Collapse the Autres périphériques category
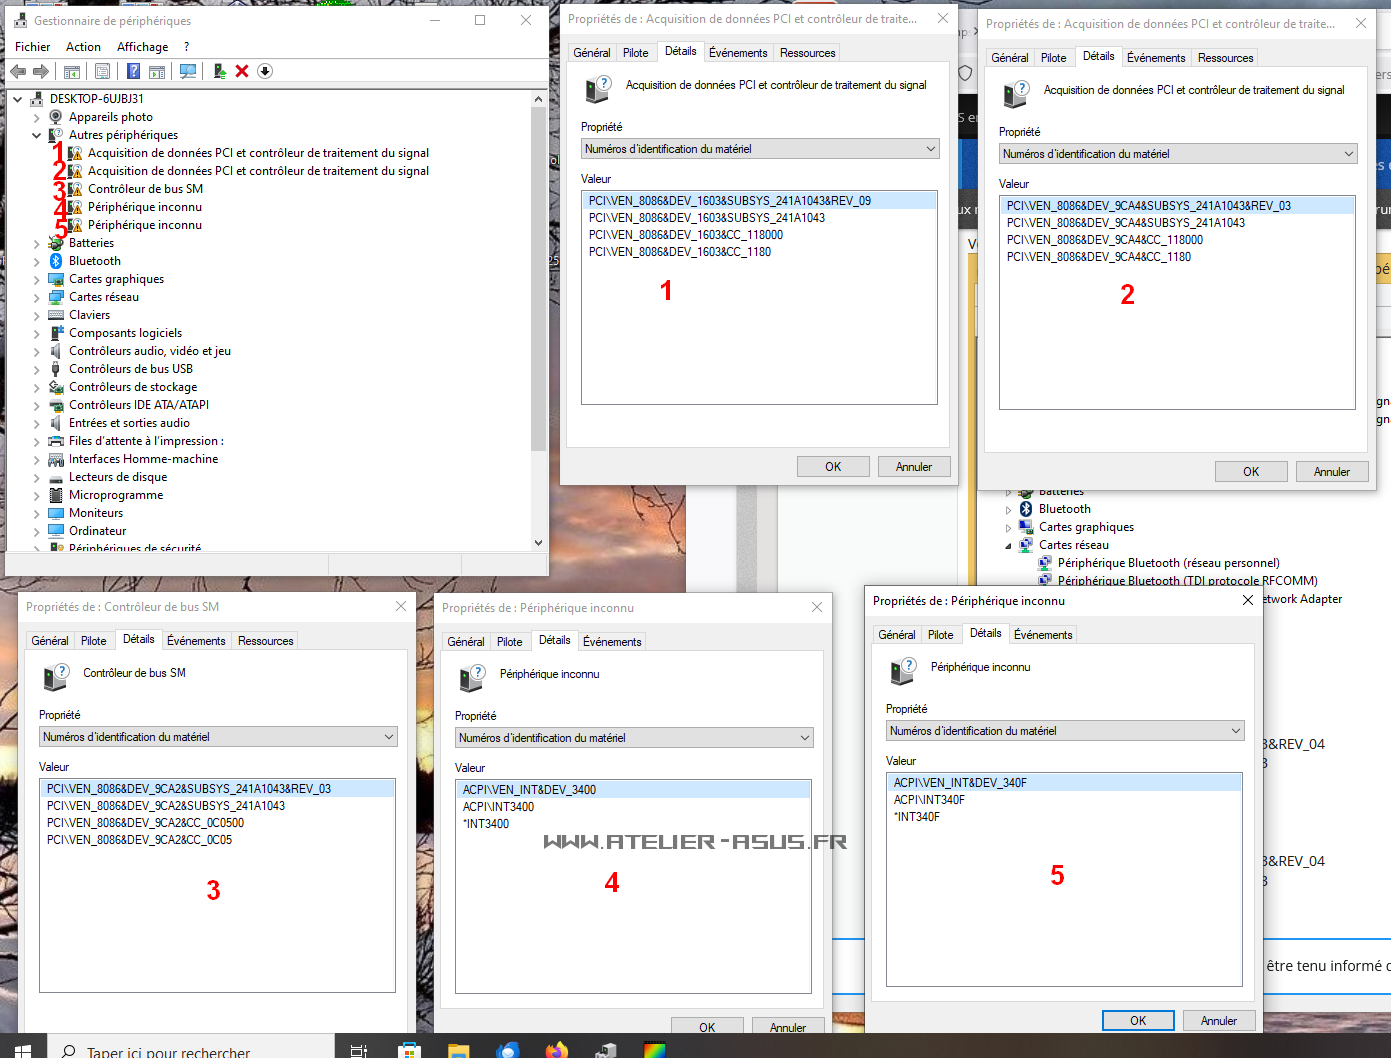Screen dimensions: 1391x1058 click(37, 135)
